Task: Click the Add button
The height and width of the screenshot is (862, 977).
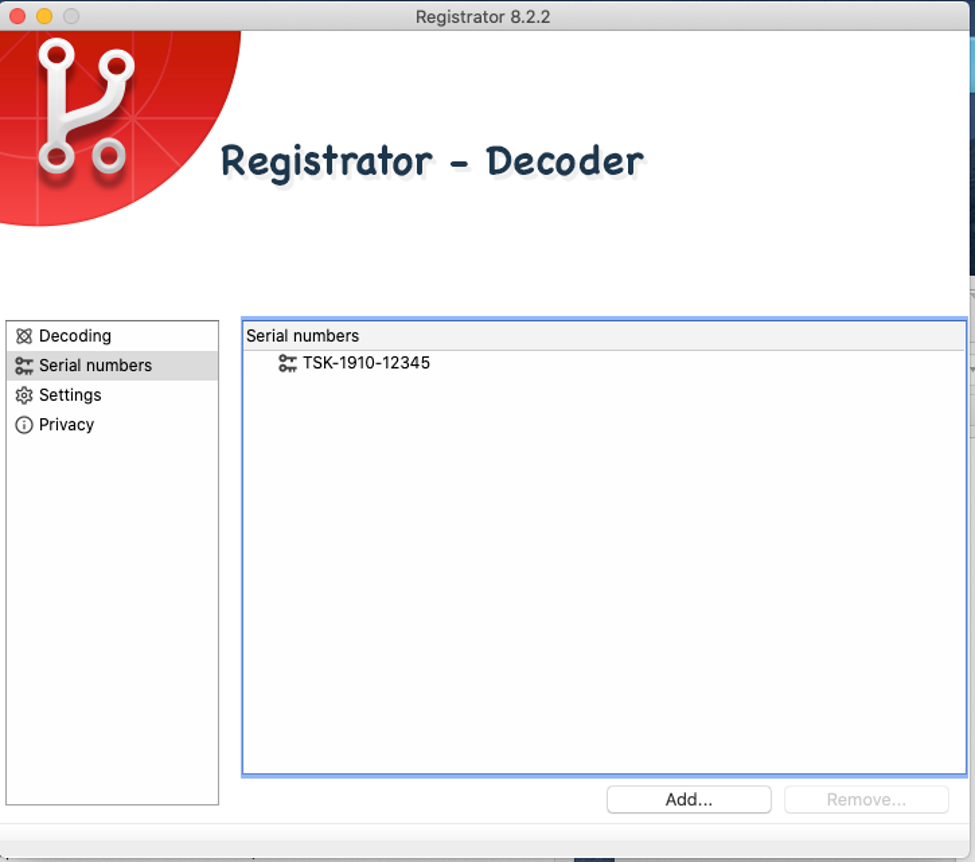Action: (x=688, y=799)
